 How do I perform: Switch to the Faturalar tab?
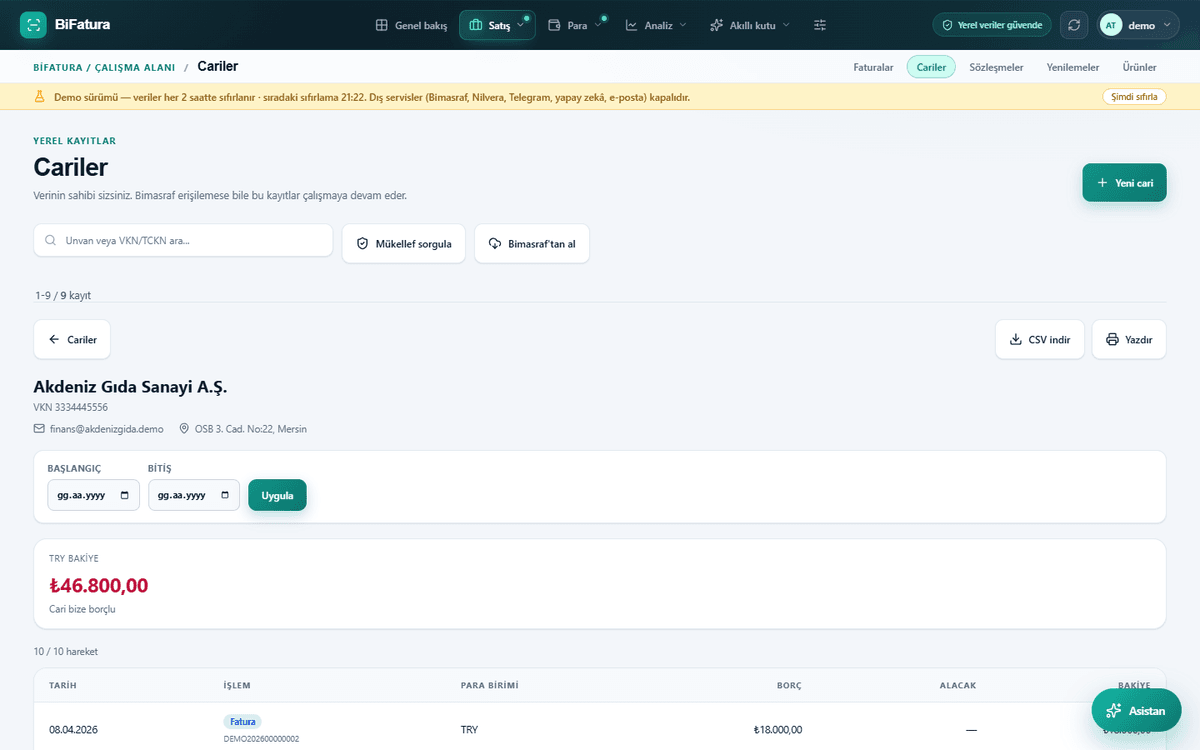point(873,67)
